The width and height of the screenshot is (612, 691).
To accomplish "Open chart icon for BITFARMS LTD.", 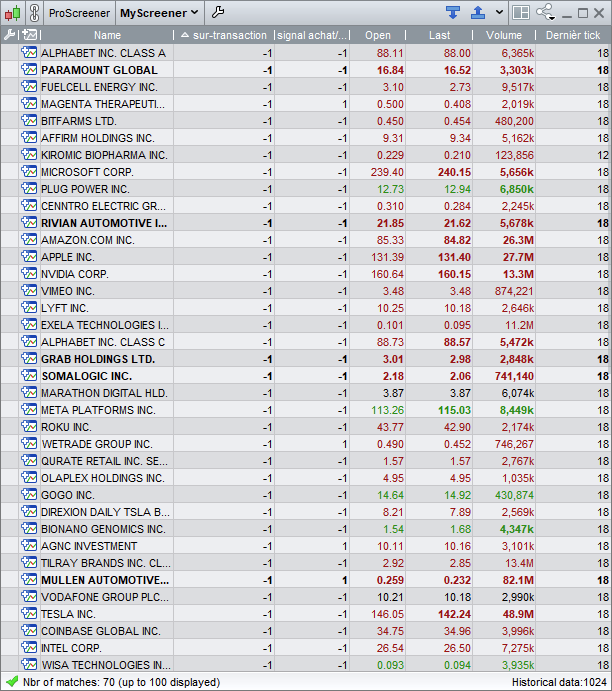I will pos(29,120).
